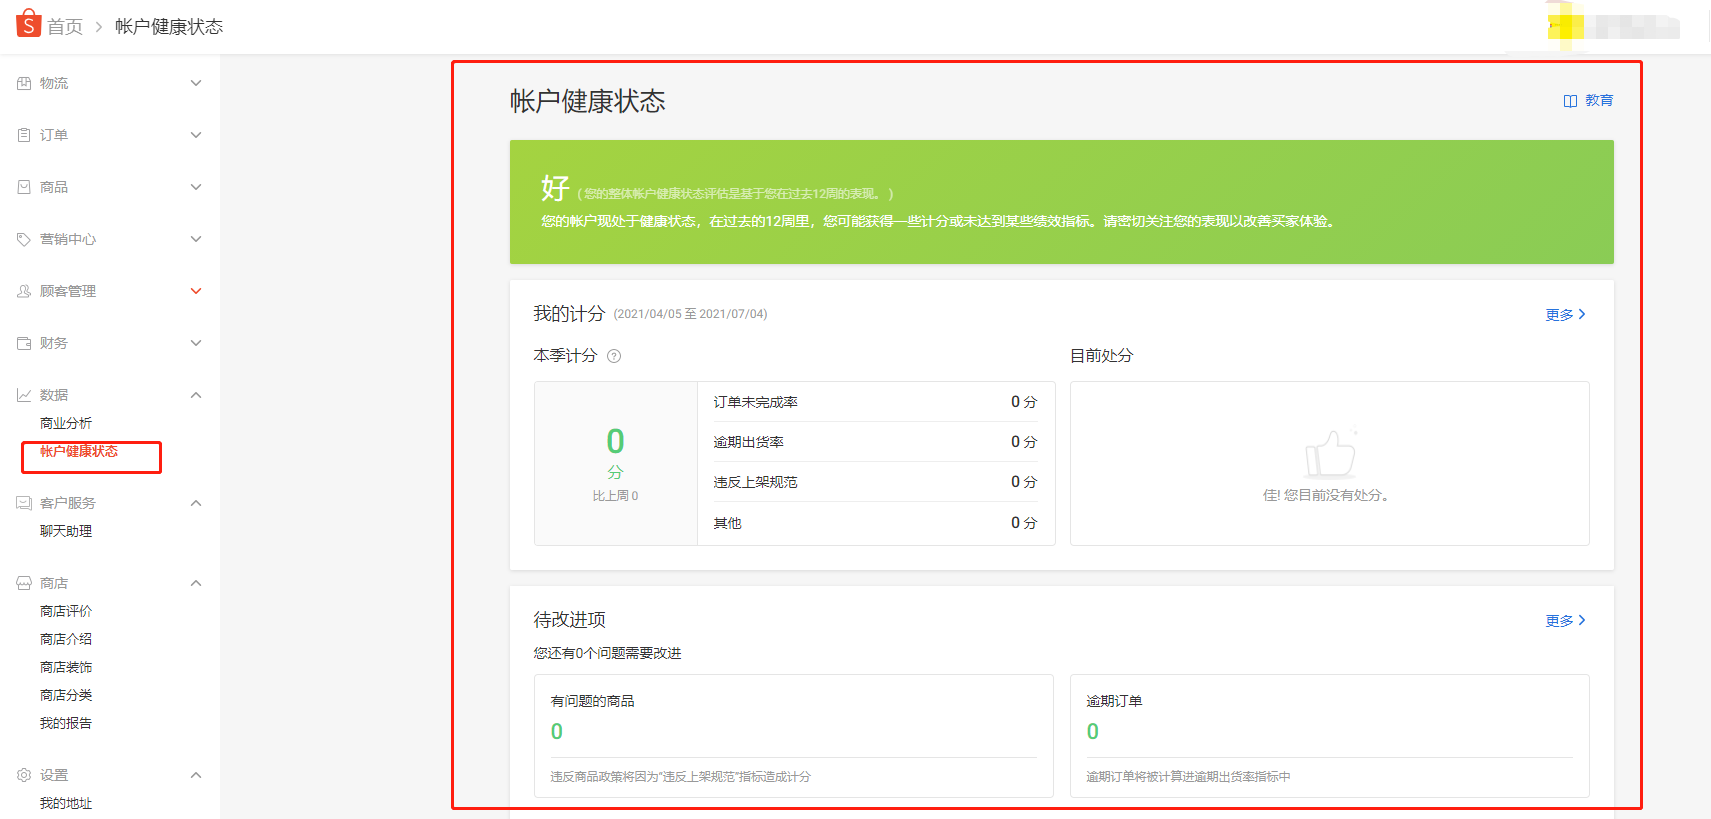Click the 客户服务 chat icon
This screenshot has width=1711, height=819.
pyautogui.click(x=24, y=503)
